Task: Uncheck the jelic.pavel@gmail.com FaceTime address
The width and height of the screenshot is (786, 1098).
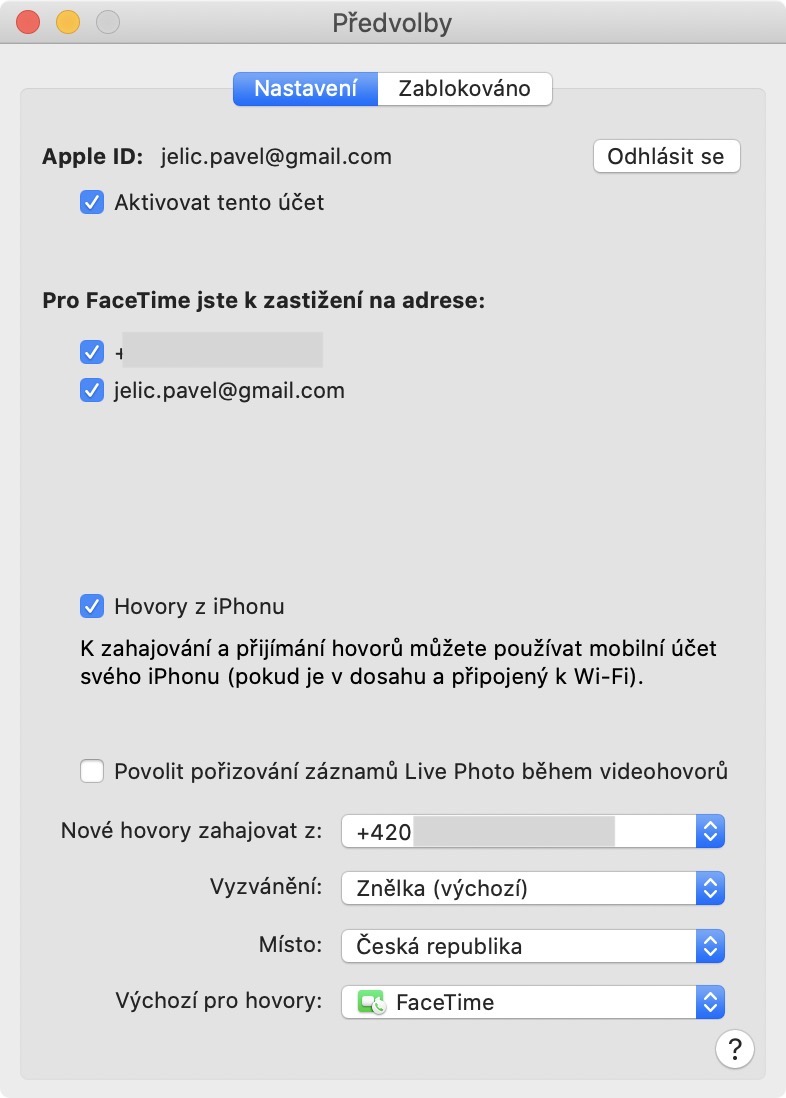Action: [92, 391]
